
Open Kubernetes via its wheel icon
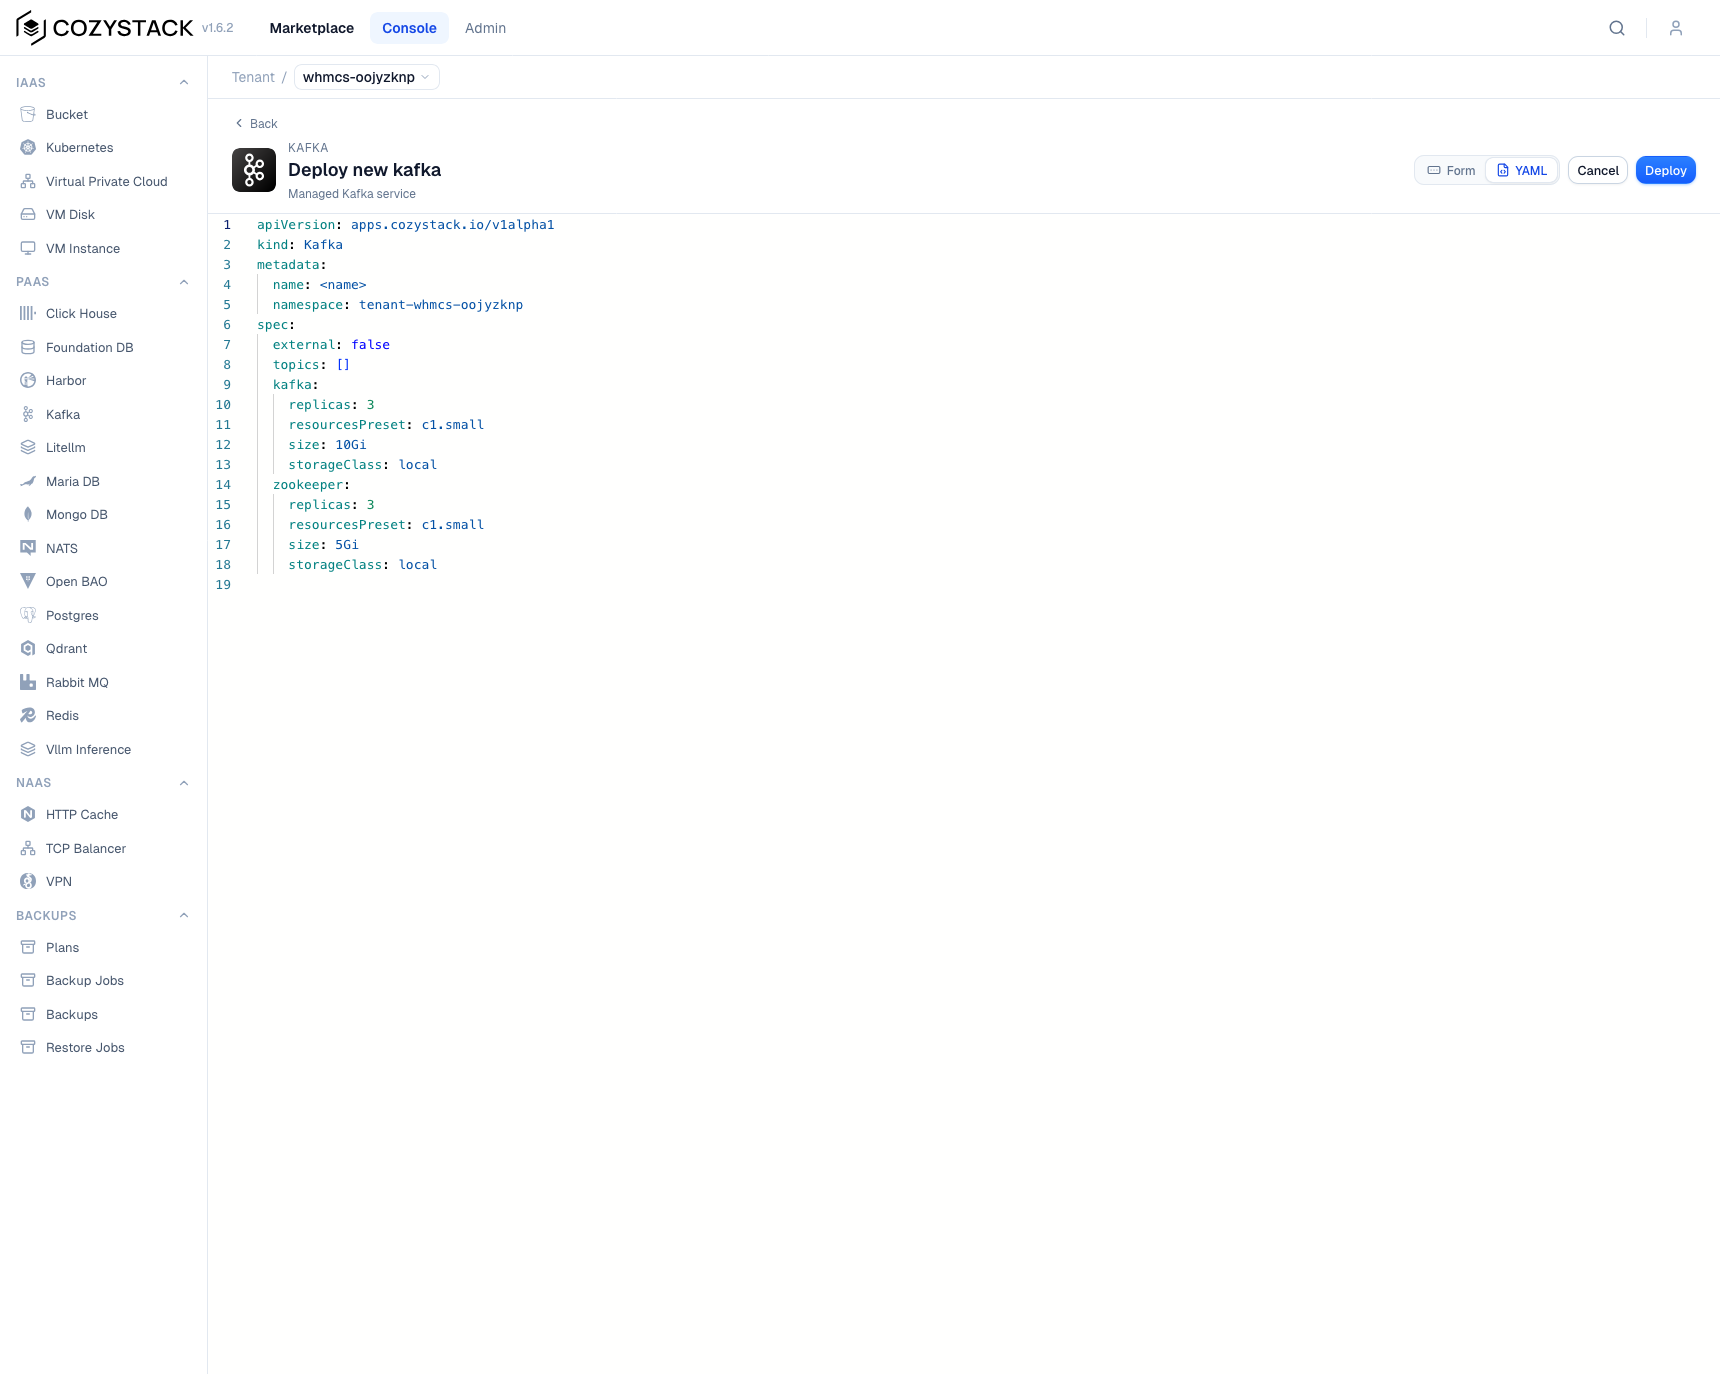click(x=28, y=148)
